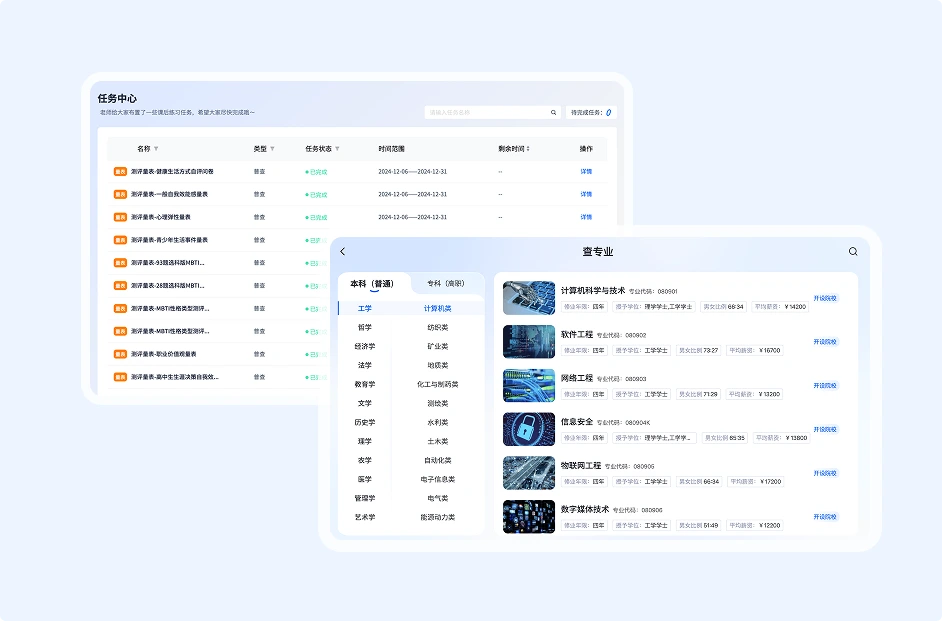This screenshot has height=621, width=942.
Task: Choose the 电子信息类 category
Action: point(437,479)
